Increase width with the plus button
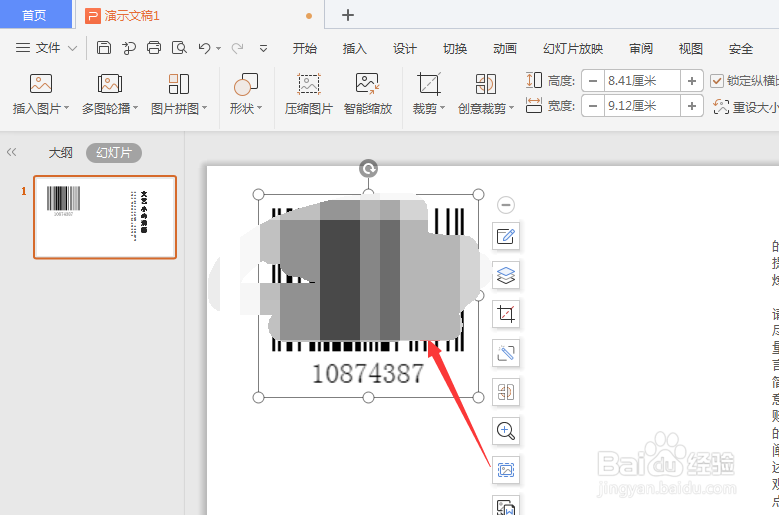Image resolution: width=779 pixels, height=515 pixels. [692, 106]
